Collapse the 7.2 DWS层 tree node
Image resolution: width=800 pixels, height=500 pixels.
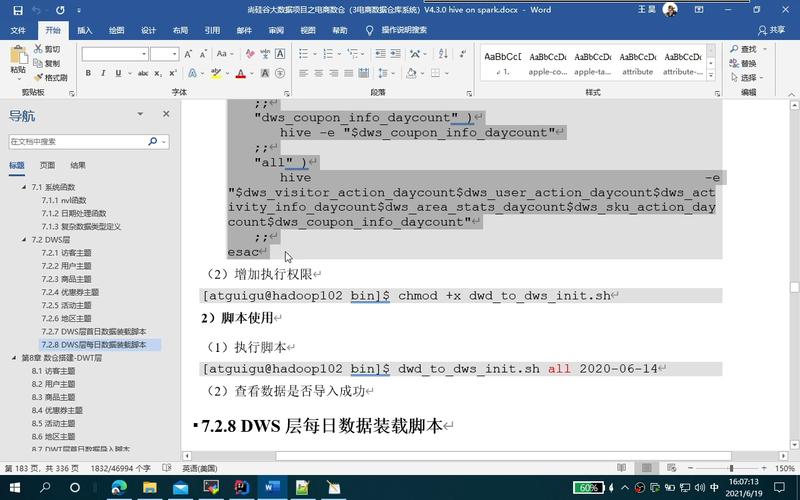[23, 239]
